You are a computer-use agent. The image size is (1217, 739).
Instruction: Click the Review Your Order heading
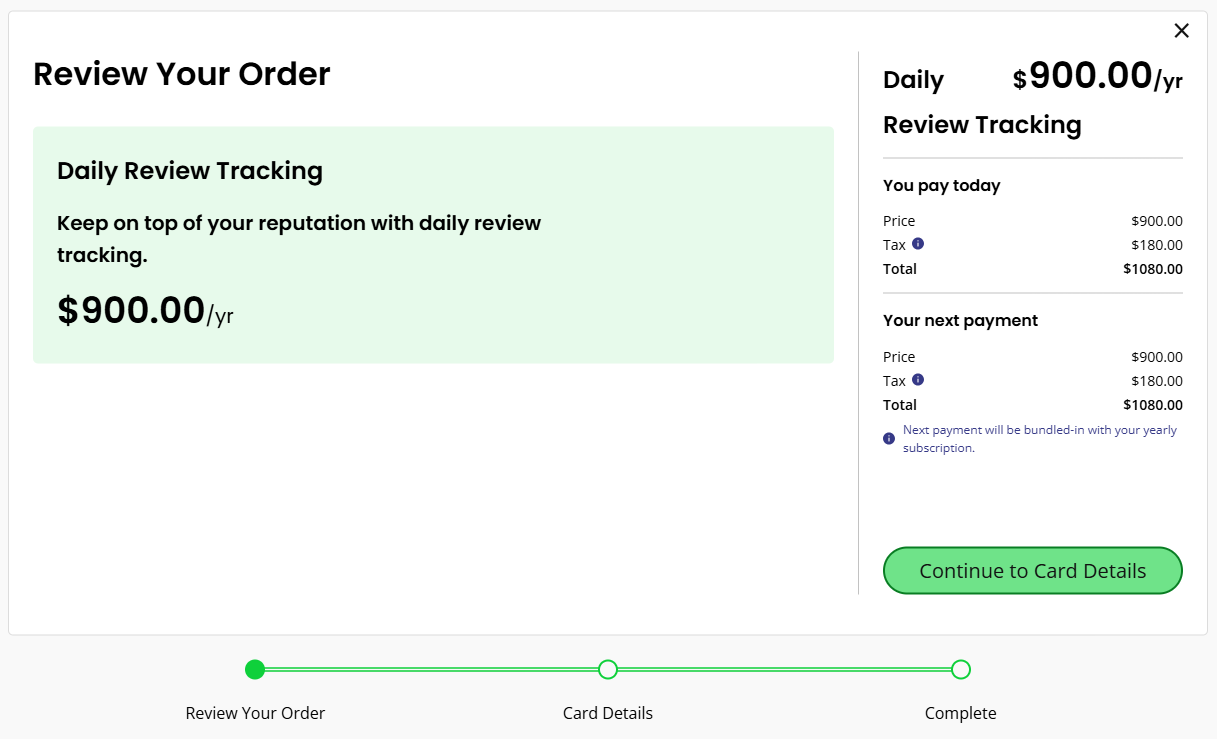click(x=182, y=74)
